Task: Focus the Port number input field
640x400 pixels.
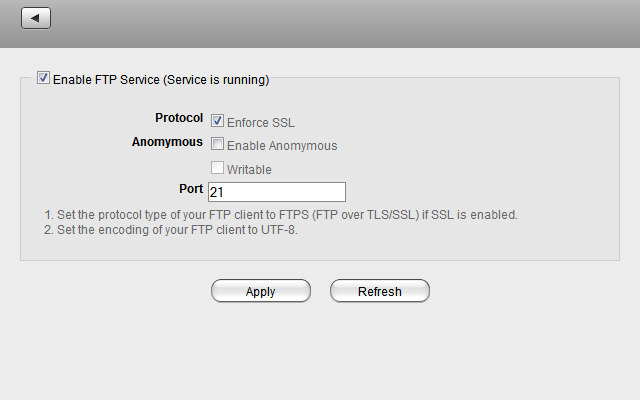Action: (x=276, y=191)
